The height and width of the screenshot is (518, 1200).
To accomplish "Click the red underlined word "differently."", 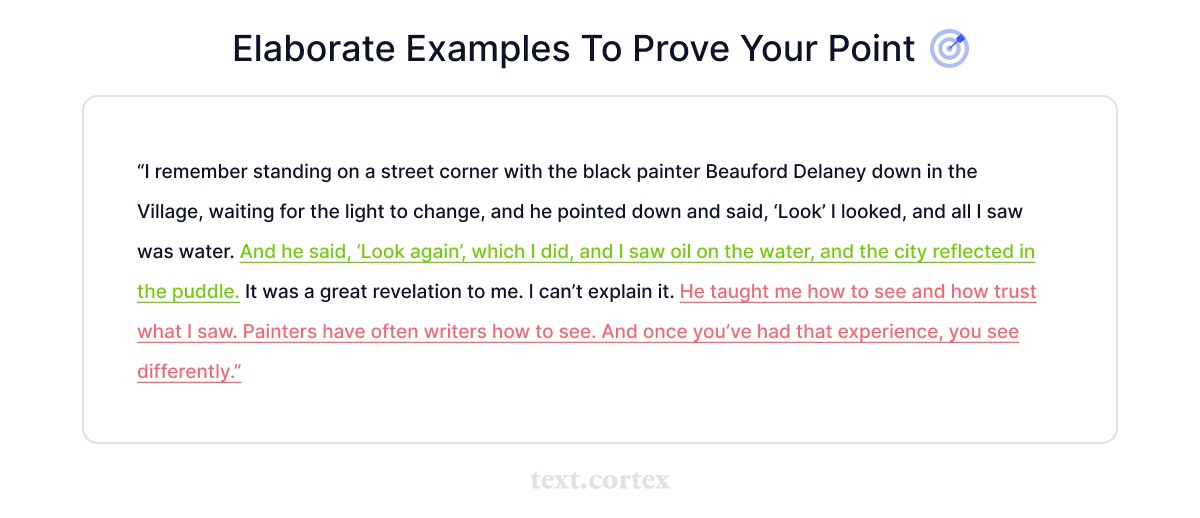I will 189,372.
